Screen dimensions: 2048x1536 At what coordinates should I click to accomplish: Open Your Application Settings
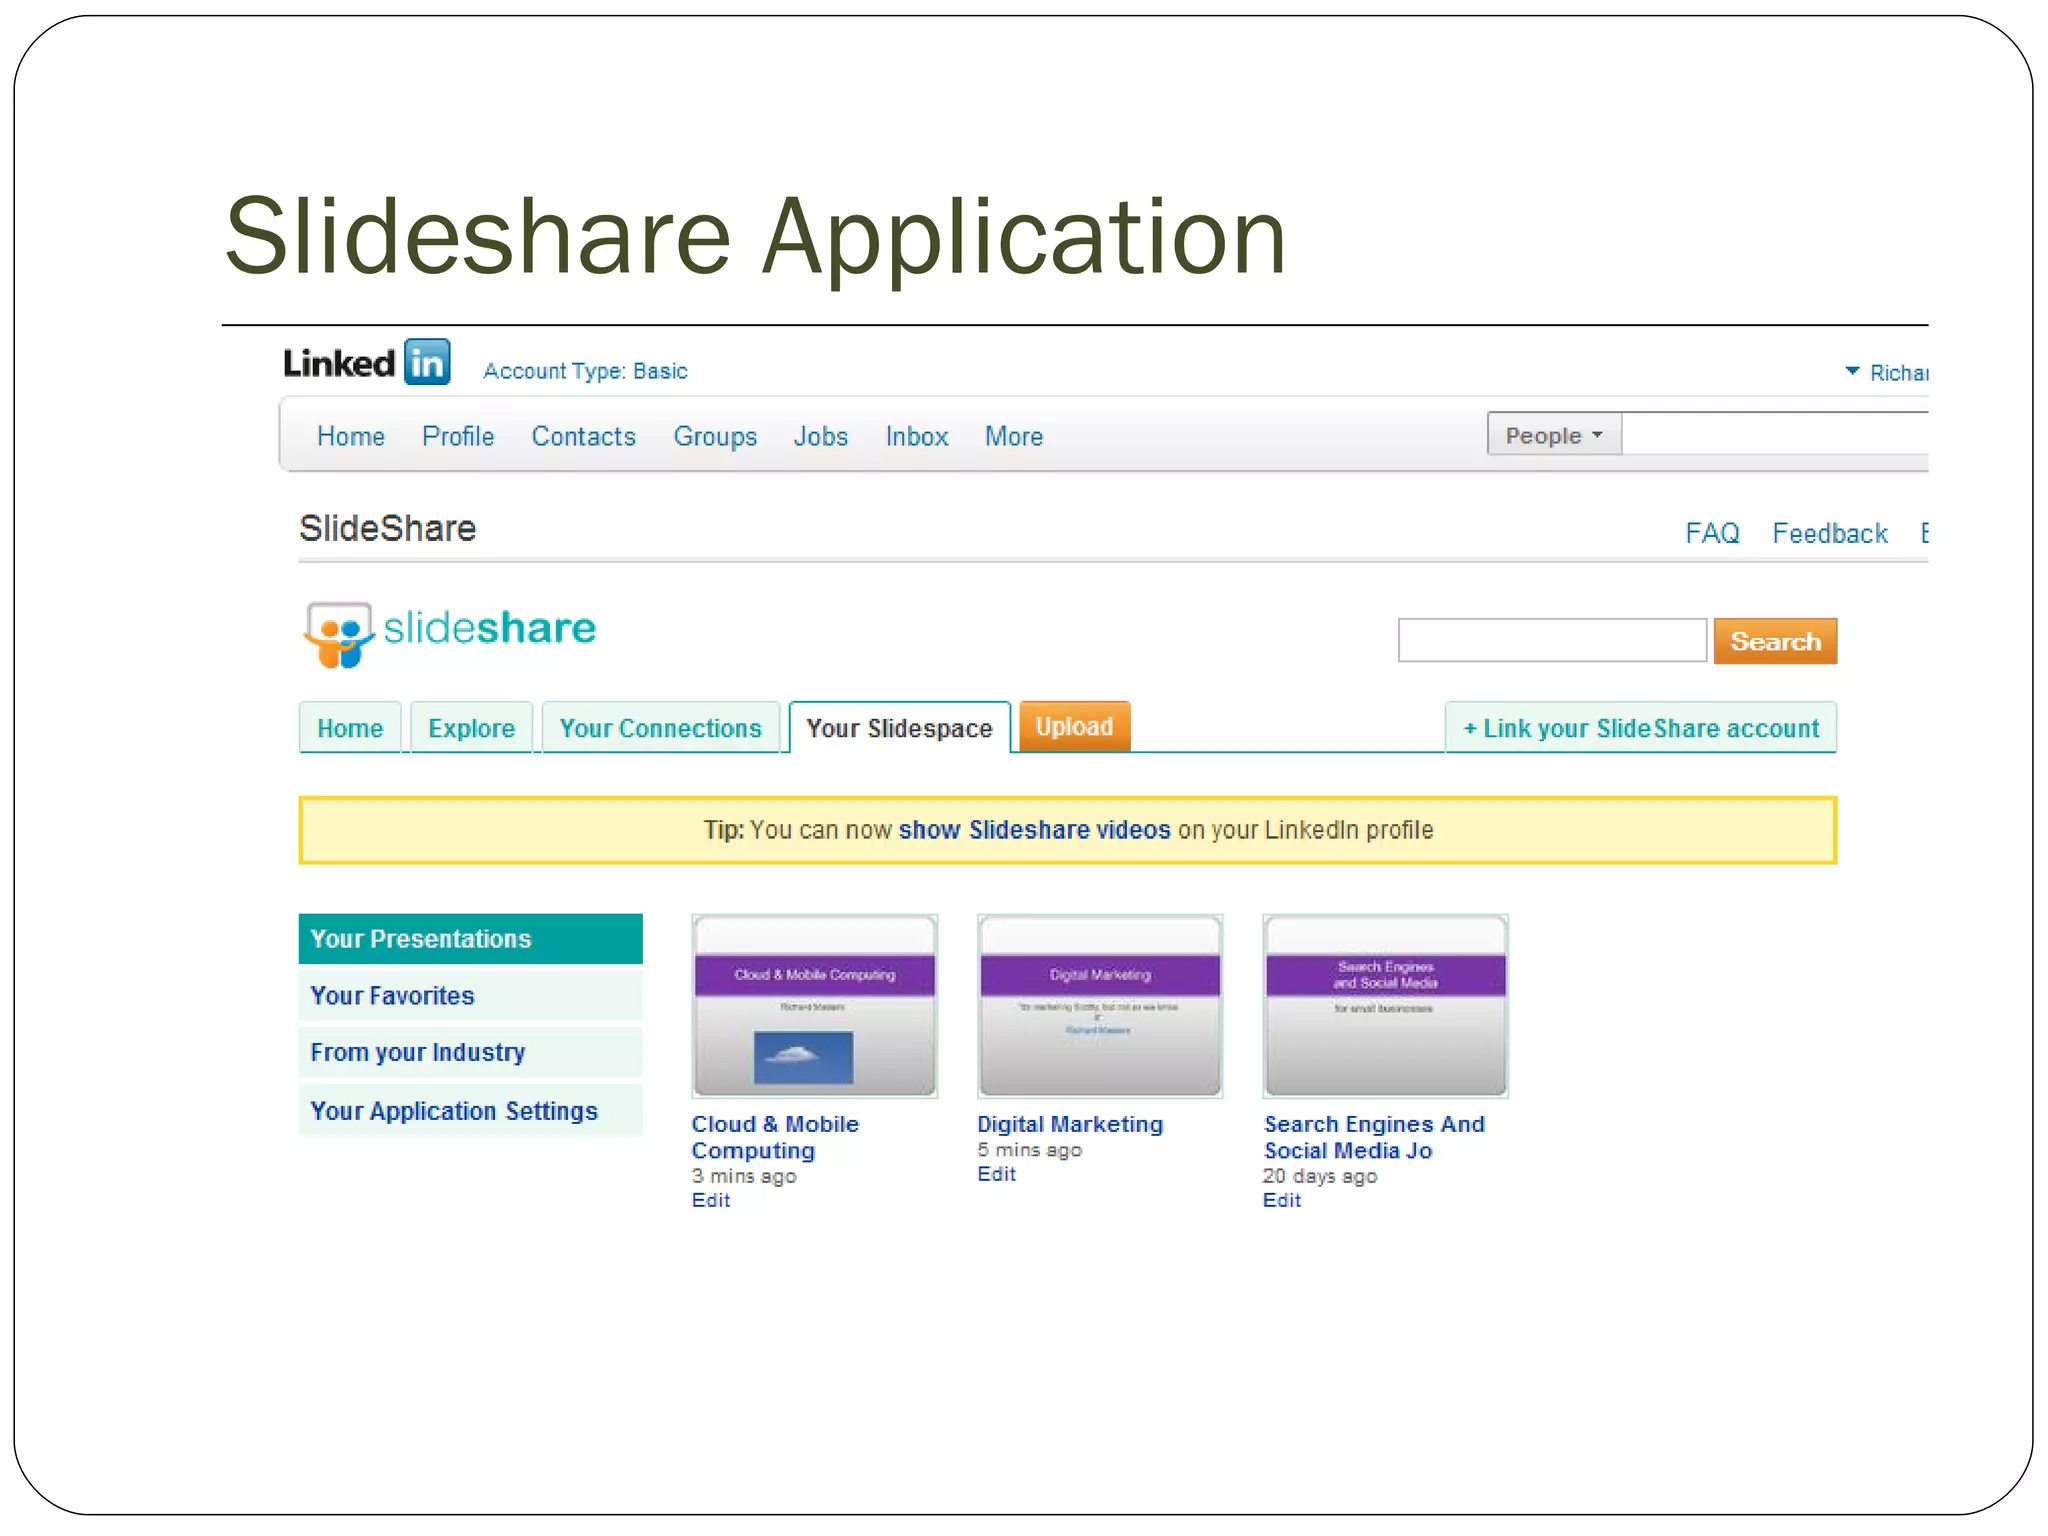[x=471, y=1111]
